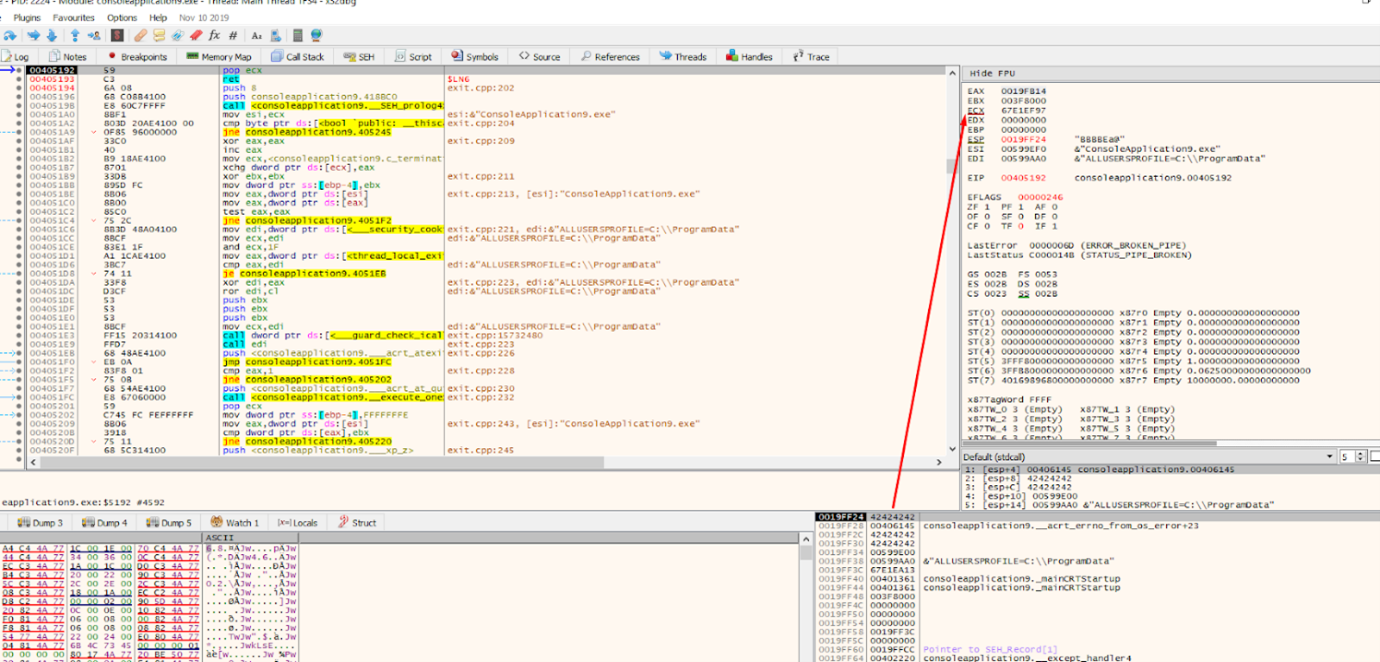Switch to the Memory Map tab
This screenshot has height=662, width=1380.
click(x=219, y=57)
